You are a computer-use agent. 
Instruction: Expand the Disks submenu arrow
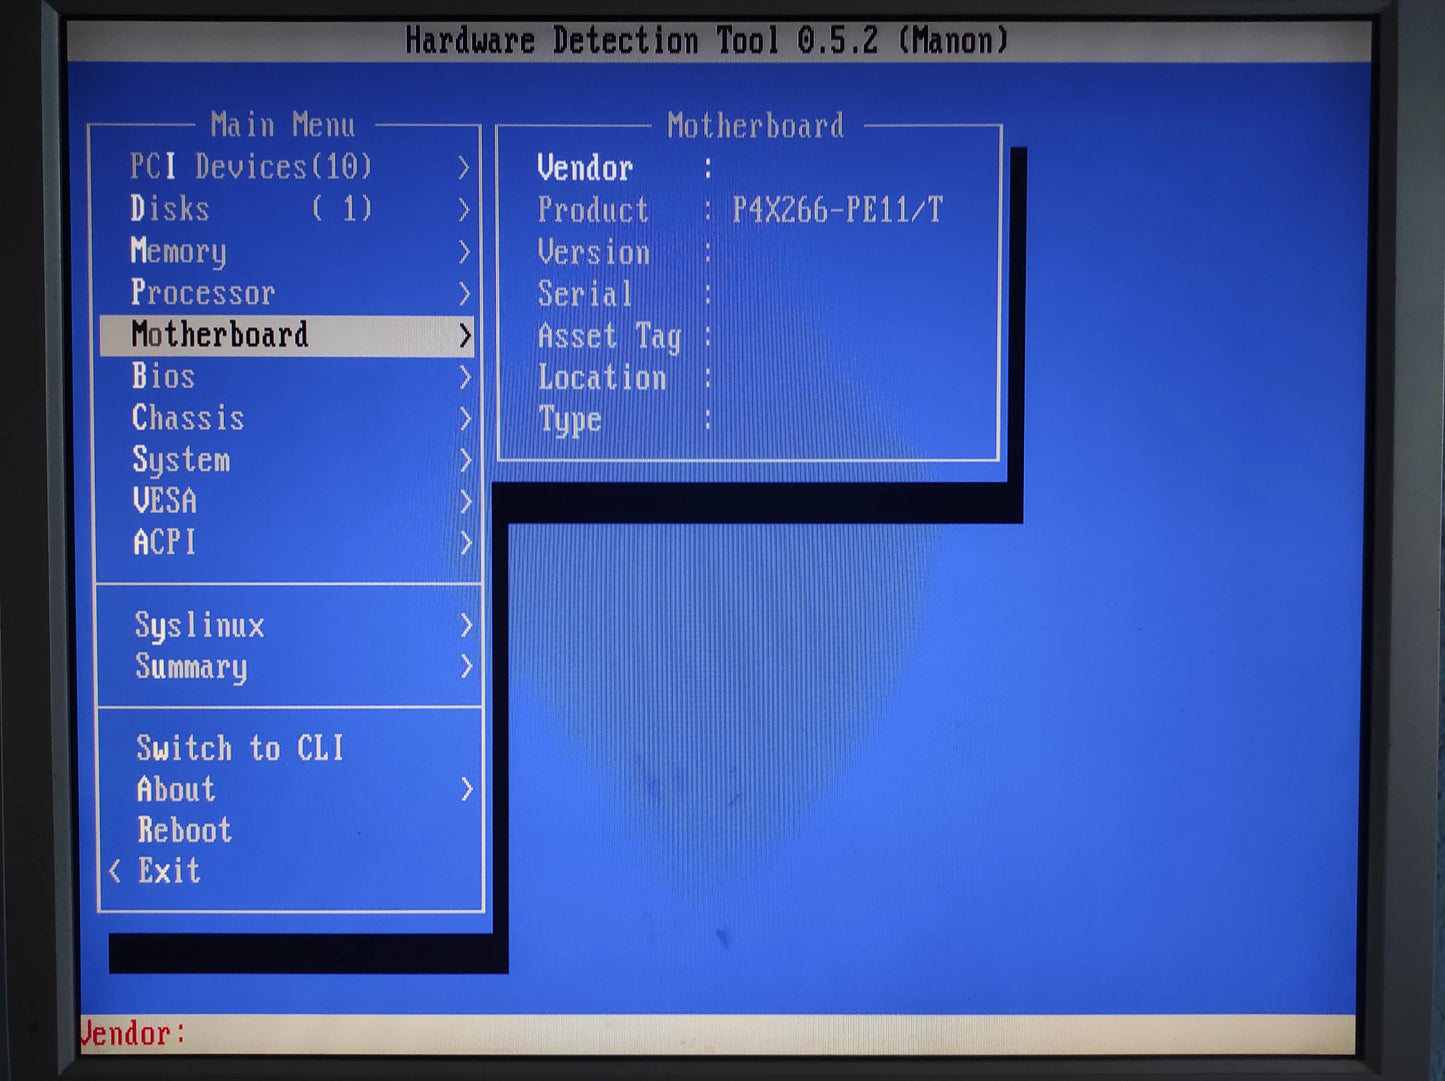(x=463, y=209)
